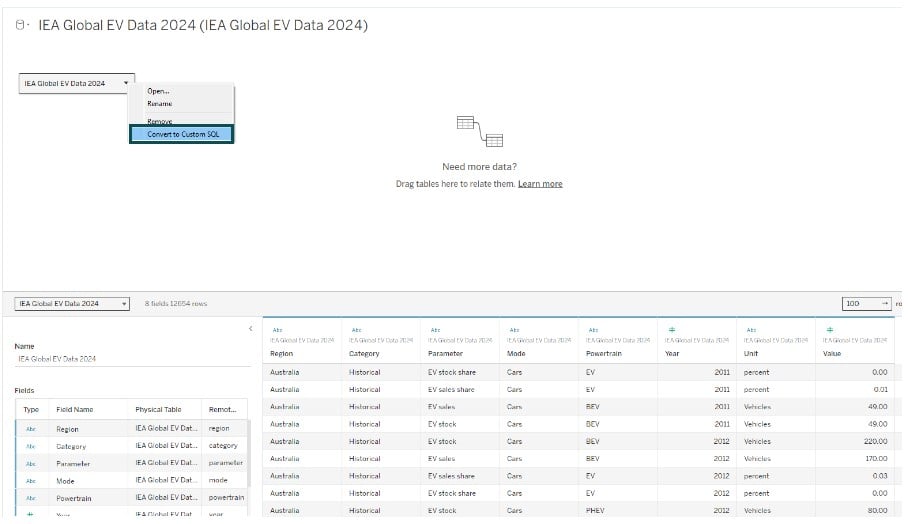Screen dimensions: 908x524
Task: Select the Mode field name row
Action: [65, 481]
